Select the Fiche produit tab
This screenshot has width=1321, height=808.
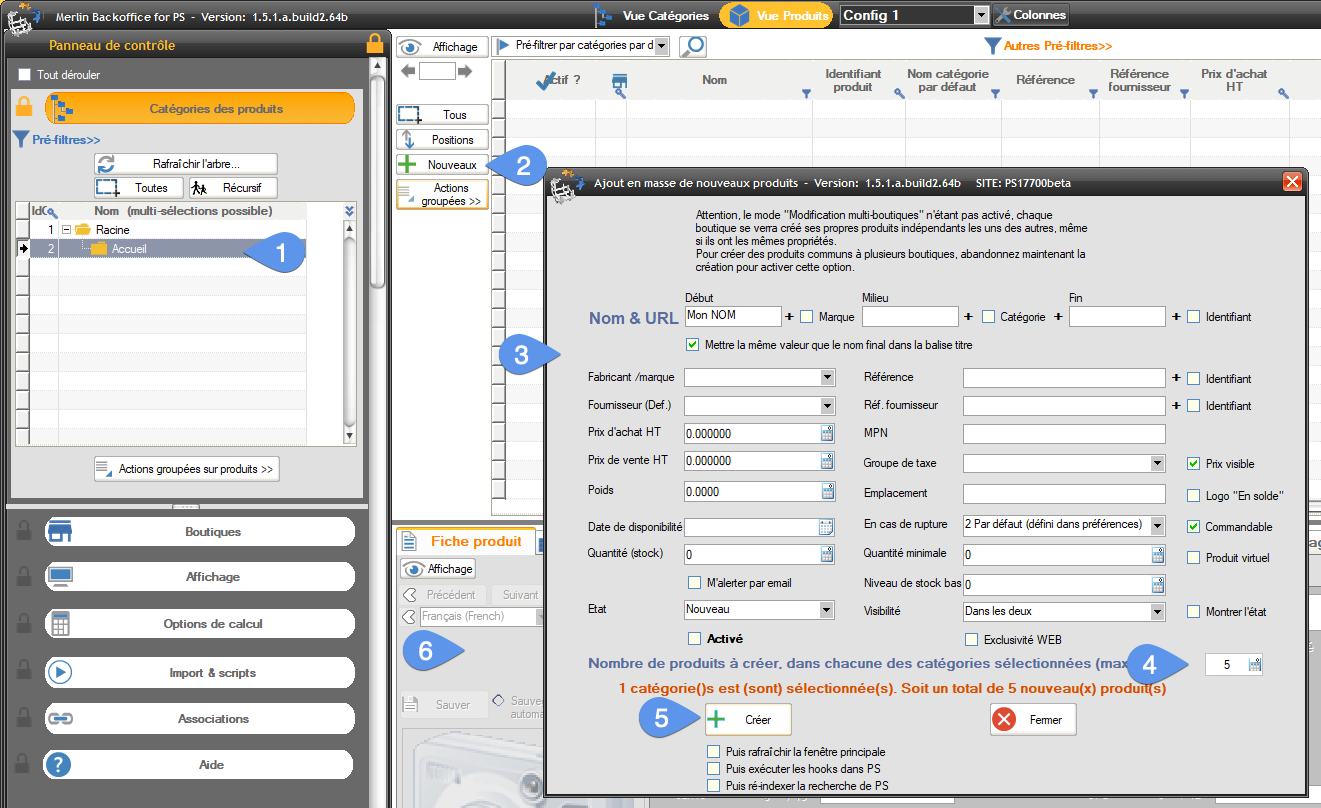click(465, 541)
